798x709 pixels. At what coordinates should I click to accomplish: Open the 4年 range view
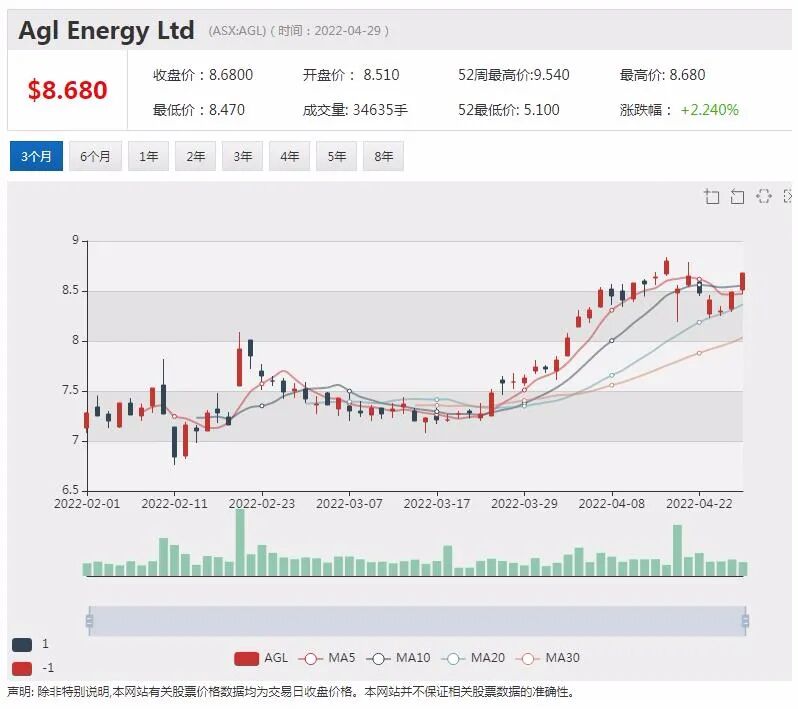click(x=290, y=156)
